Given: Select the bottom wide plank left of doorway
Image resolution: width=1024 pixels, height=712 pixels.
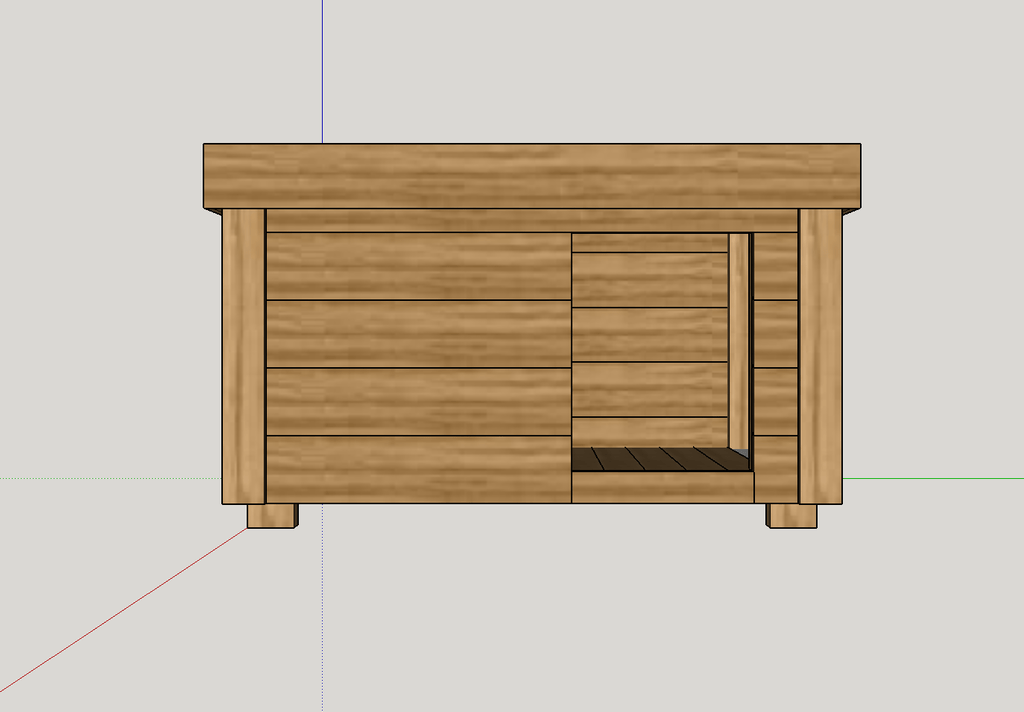Looking at the screenshot, I should tap(419, 469).
